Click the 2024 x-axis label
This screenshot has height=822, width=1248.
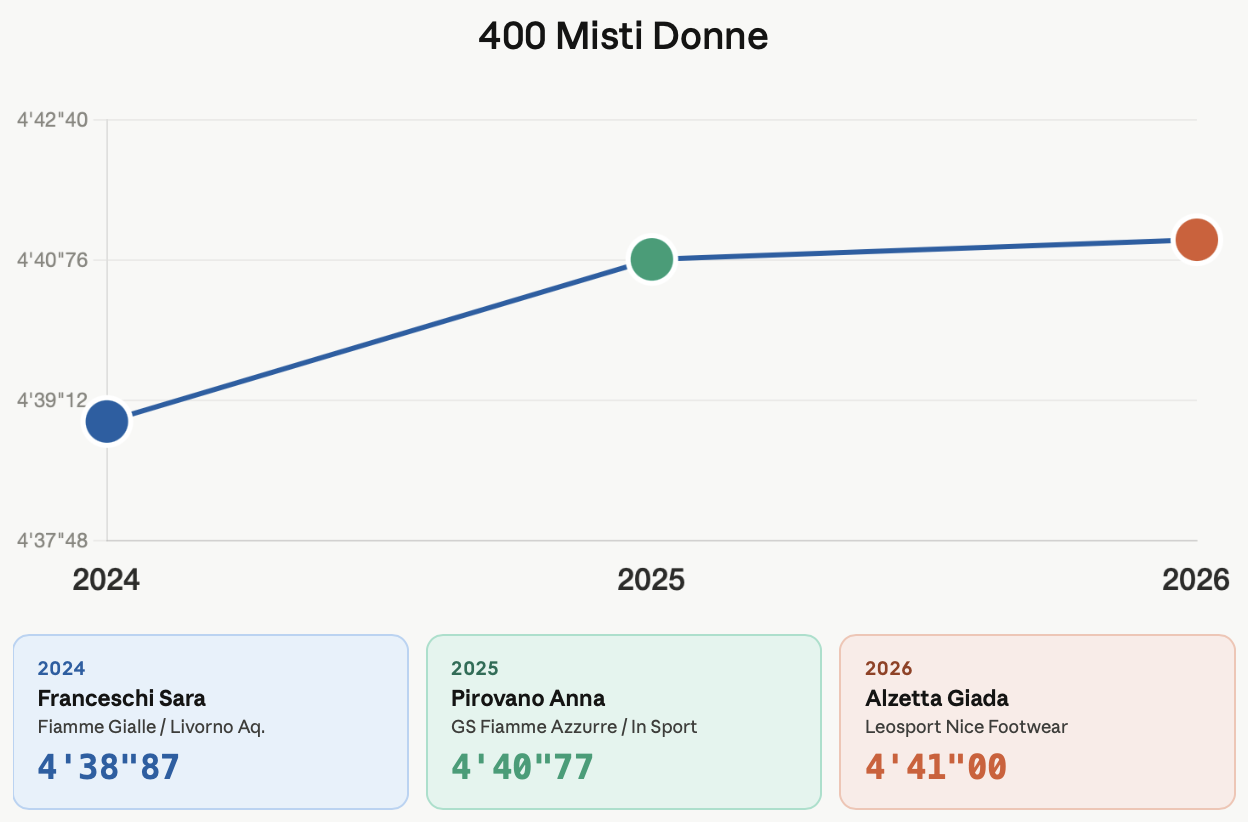pyautogui.click(x=106, y=580)
